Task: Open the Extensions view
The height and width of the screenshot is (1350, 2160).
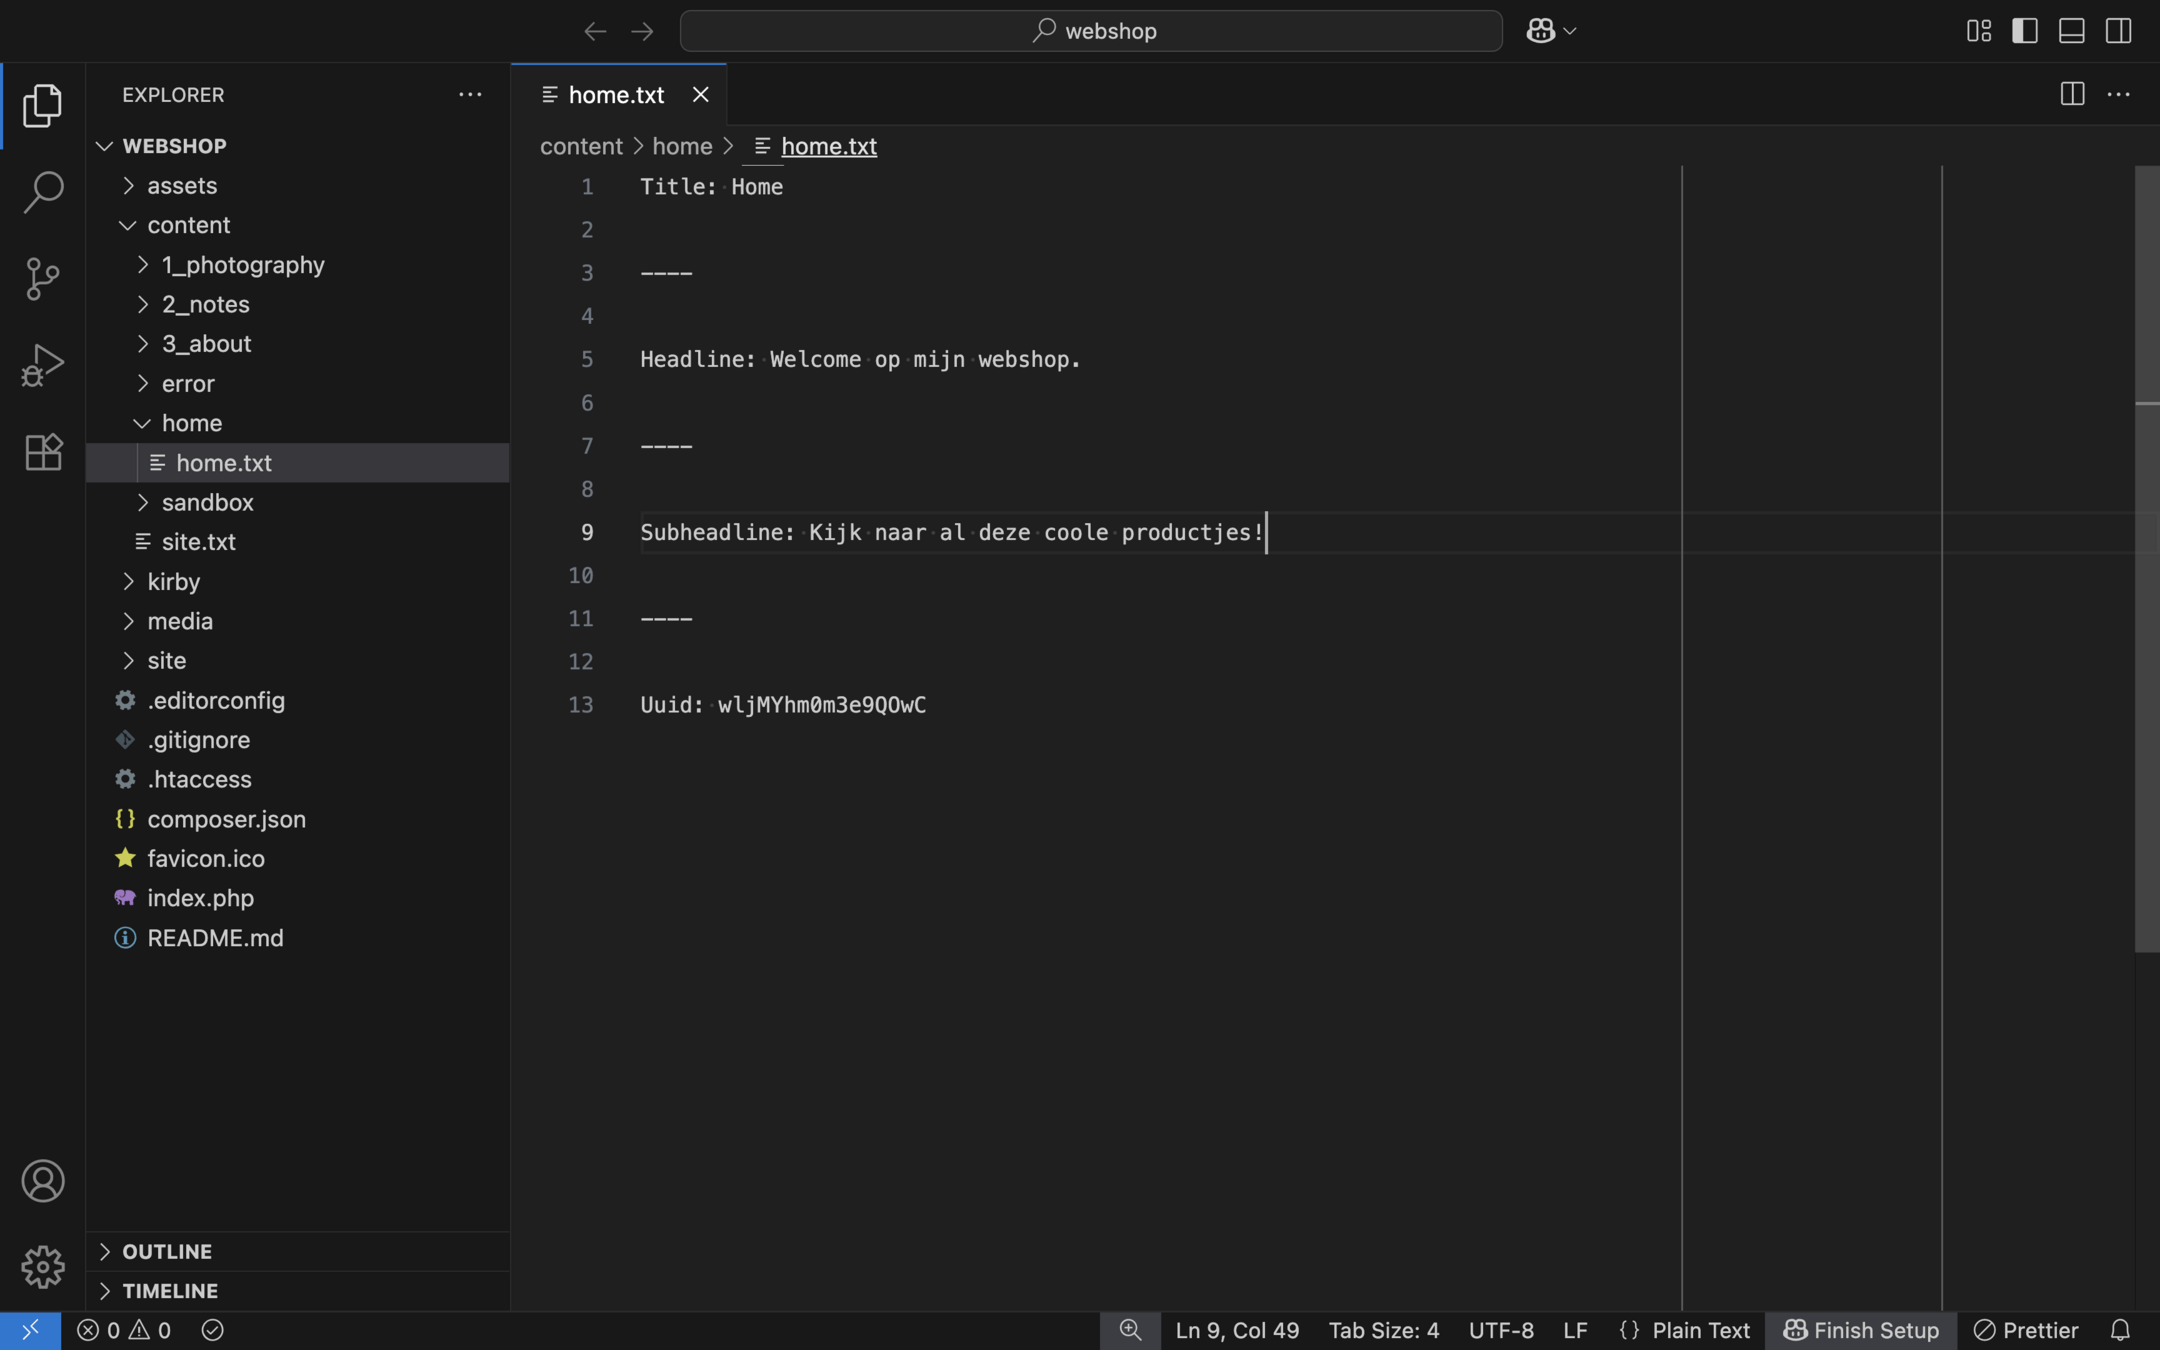Action: click(x=43, y=452)
